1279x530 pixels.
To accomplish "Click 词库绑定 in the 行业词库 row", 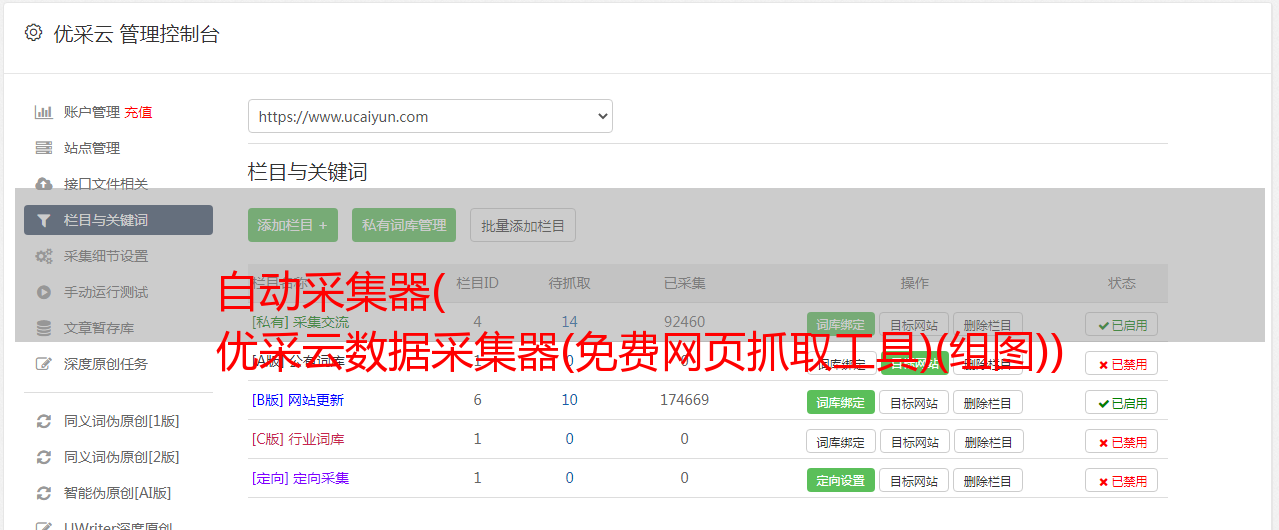I will 840,441.
